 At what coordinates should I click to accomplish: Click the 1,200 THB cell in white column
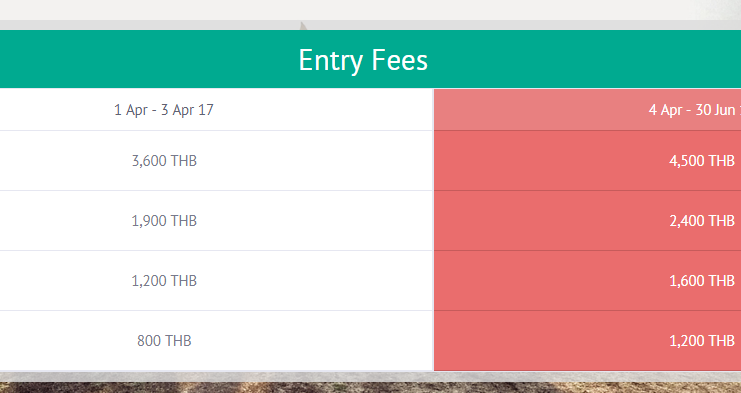[164, 281]
